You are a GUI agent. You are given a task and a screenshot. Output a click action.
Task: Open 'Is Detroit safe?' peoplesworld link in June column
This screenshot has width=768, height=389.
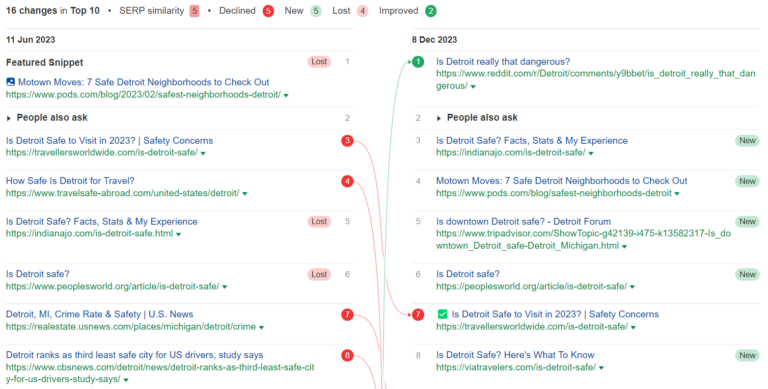(x=38, y=274)
